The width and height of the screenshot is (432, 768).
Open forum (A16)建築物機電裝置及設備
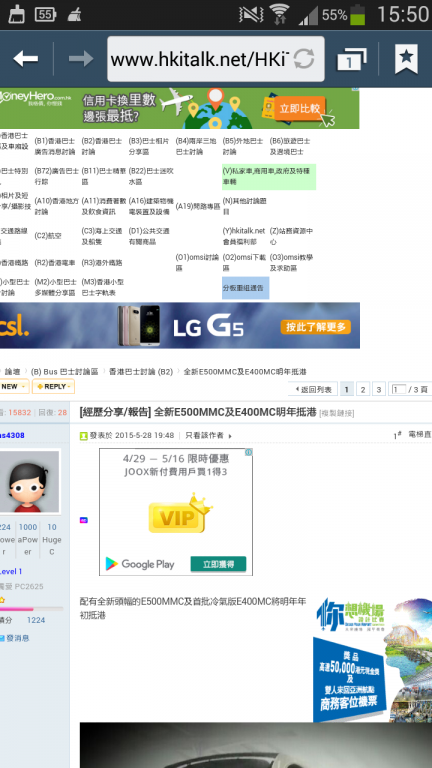point(151,206)
